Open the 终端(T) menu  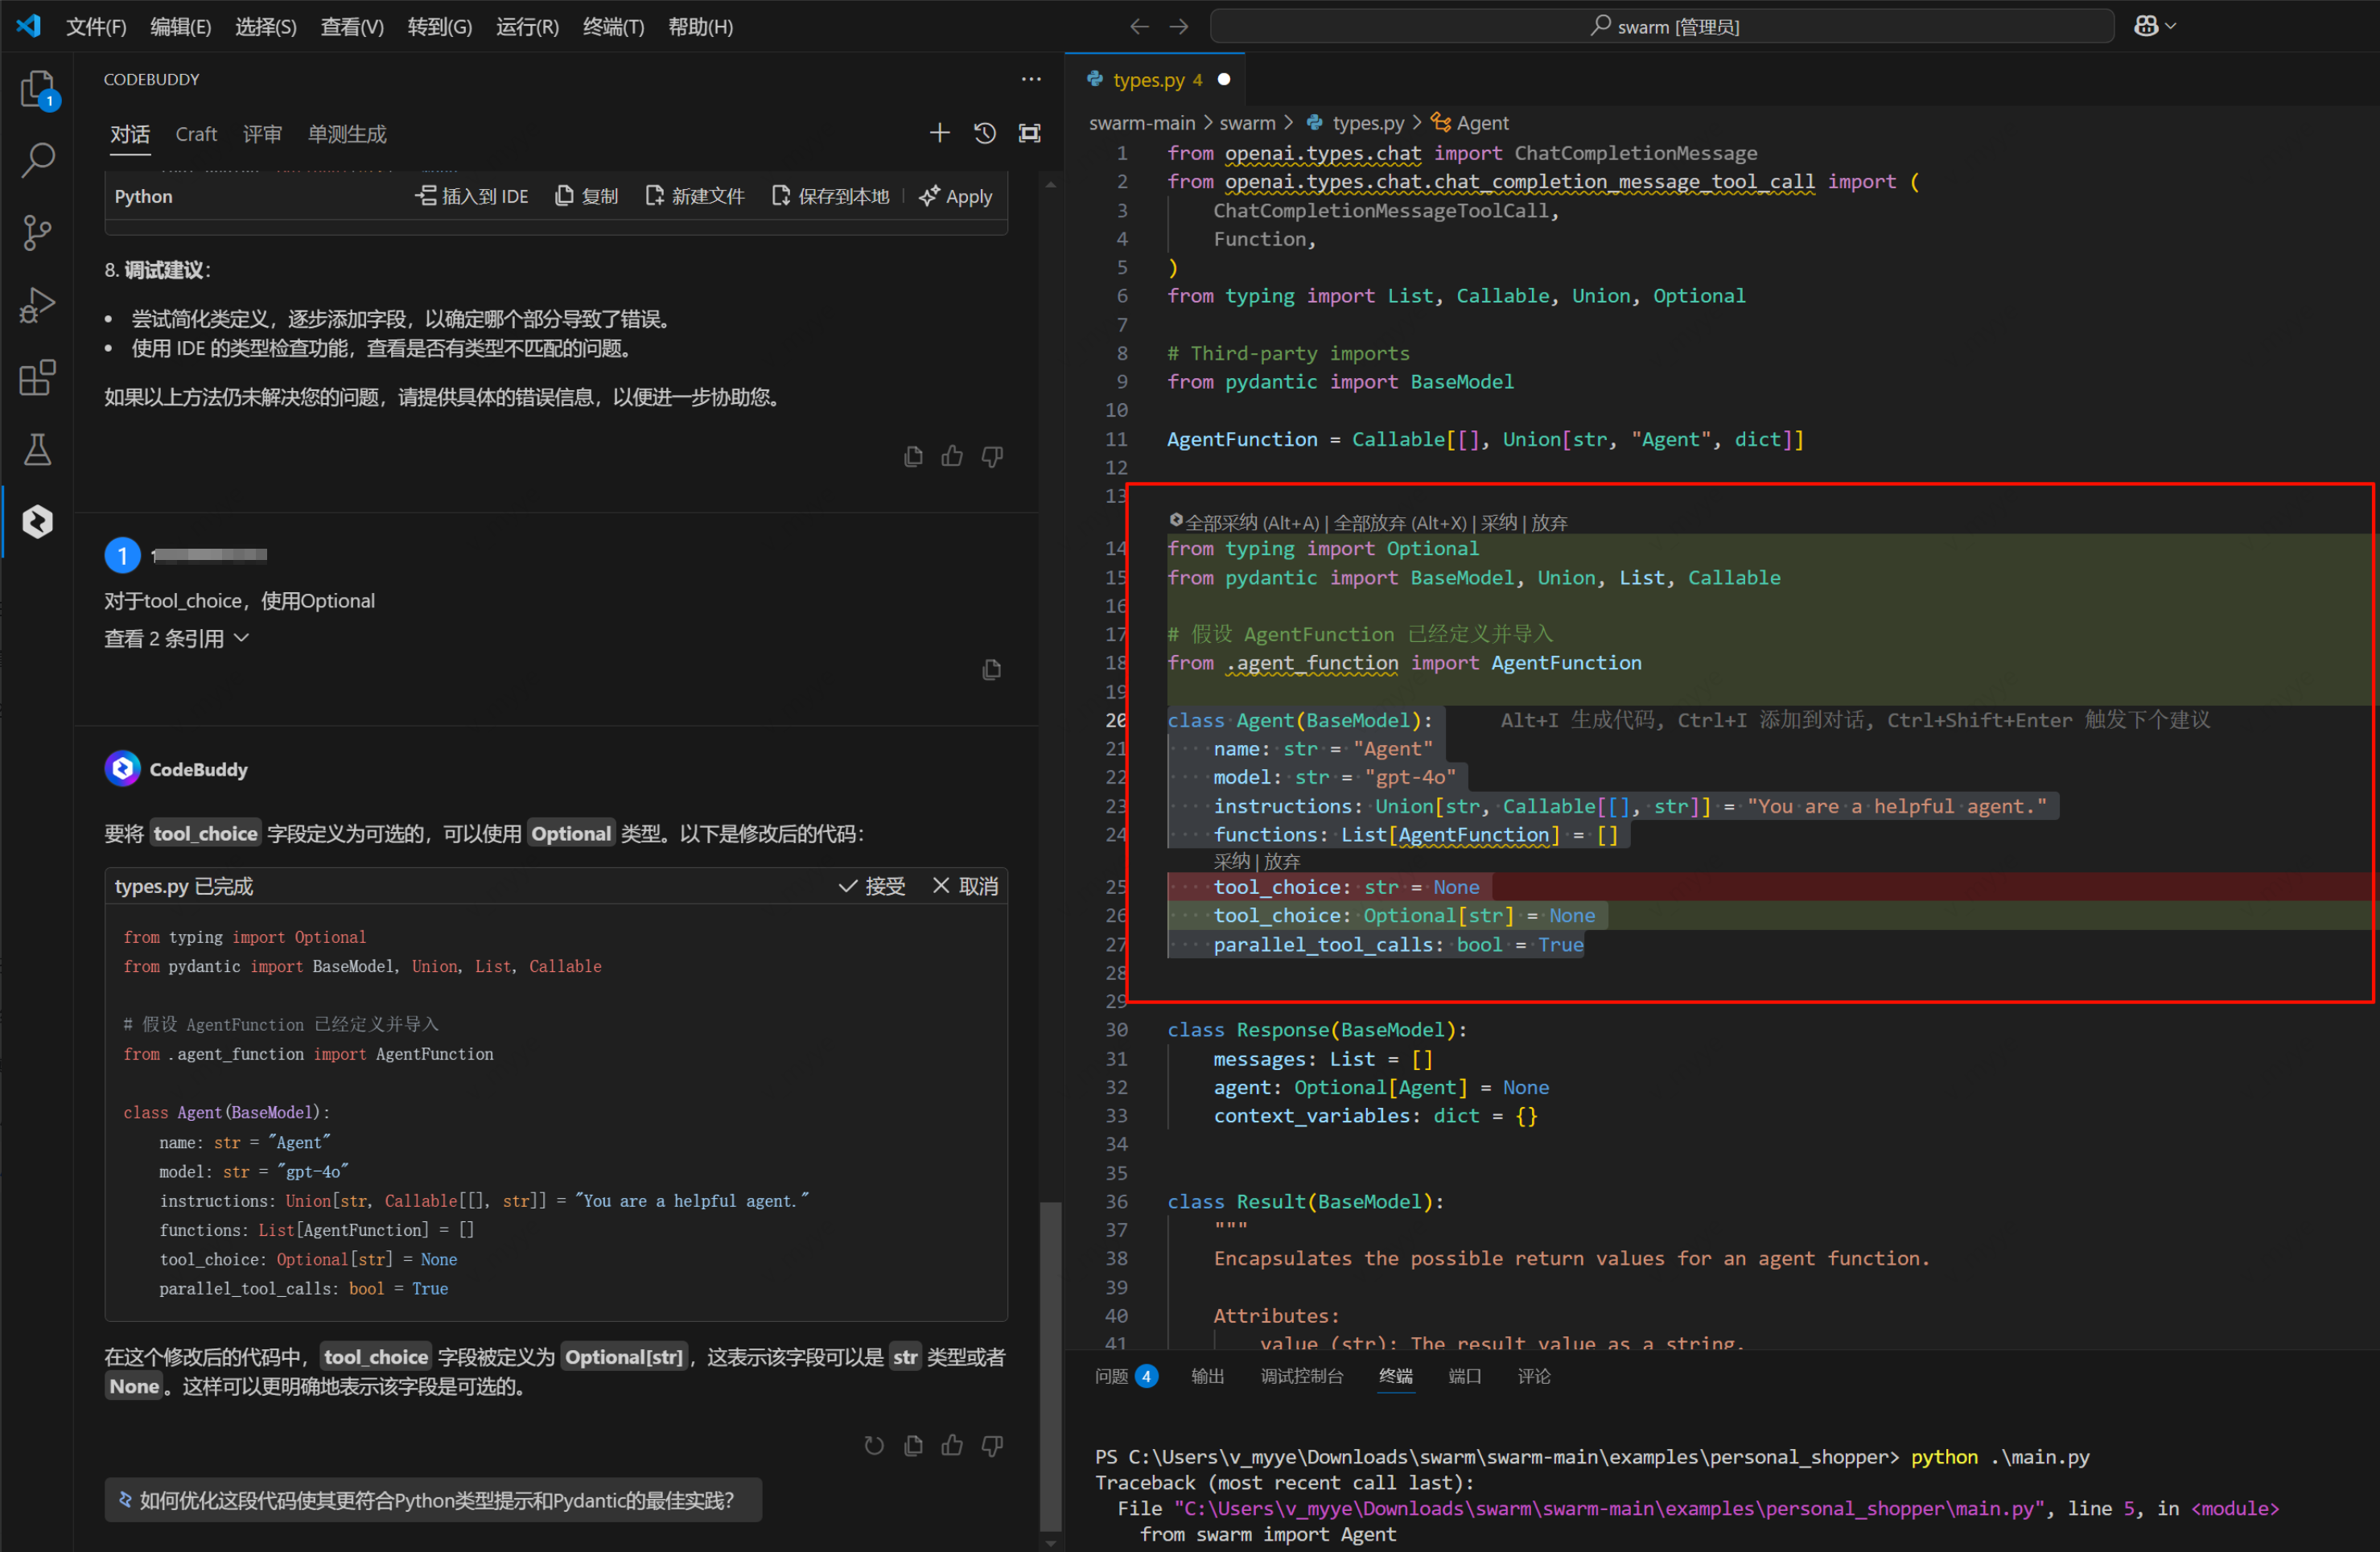(x=613, y=27)
